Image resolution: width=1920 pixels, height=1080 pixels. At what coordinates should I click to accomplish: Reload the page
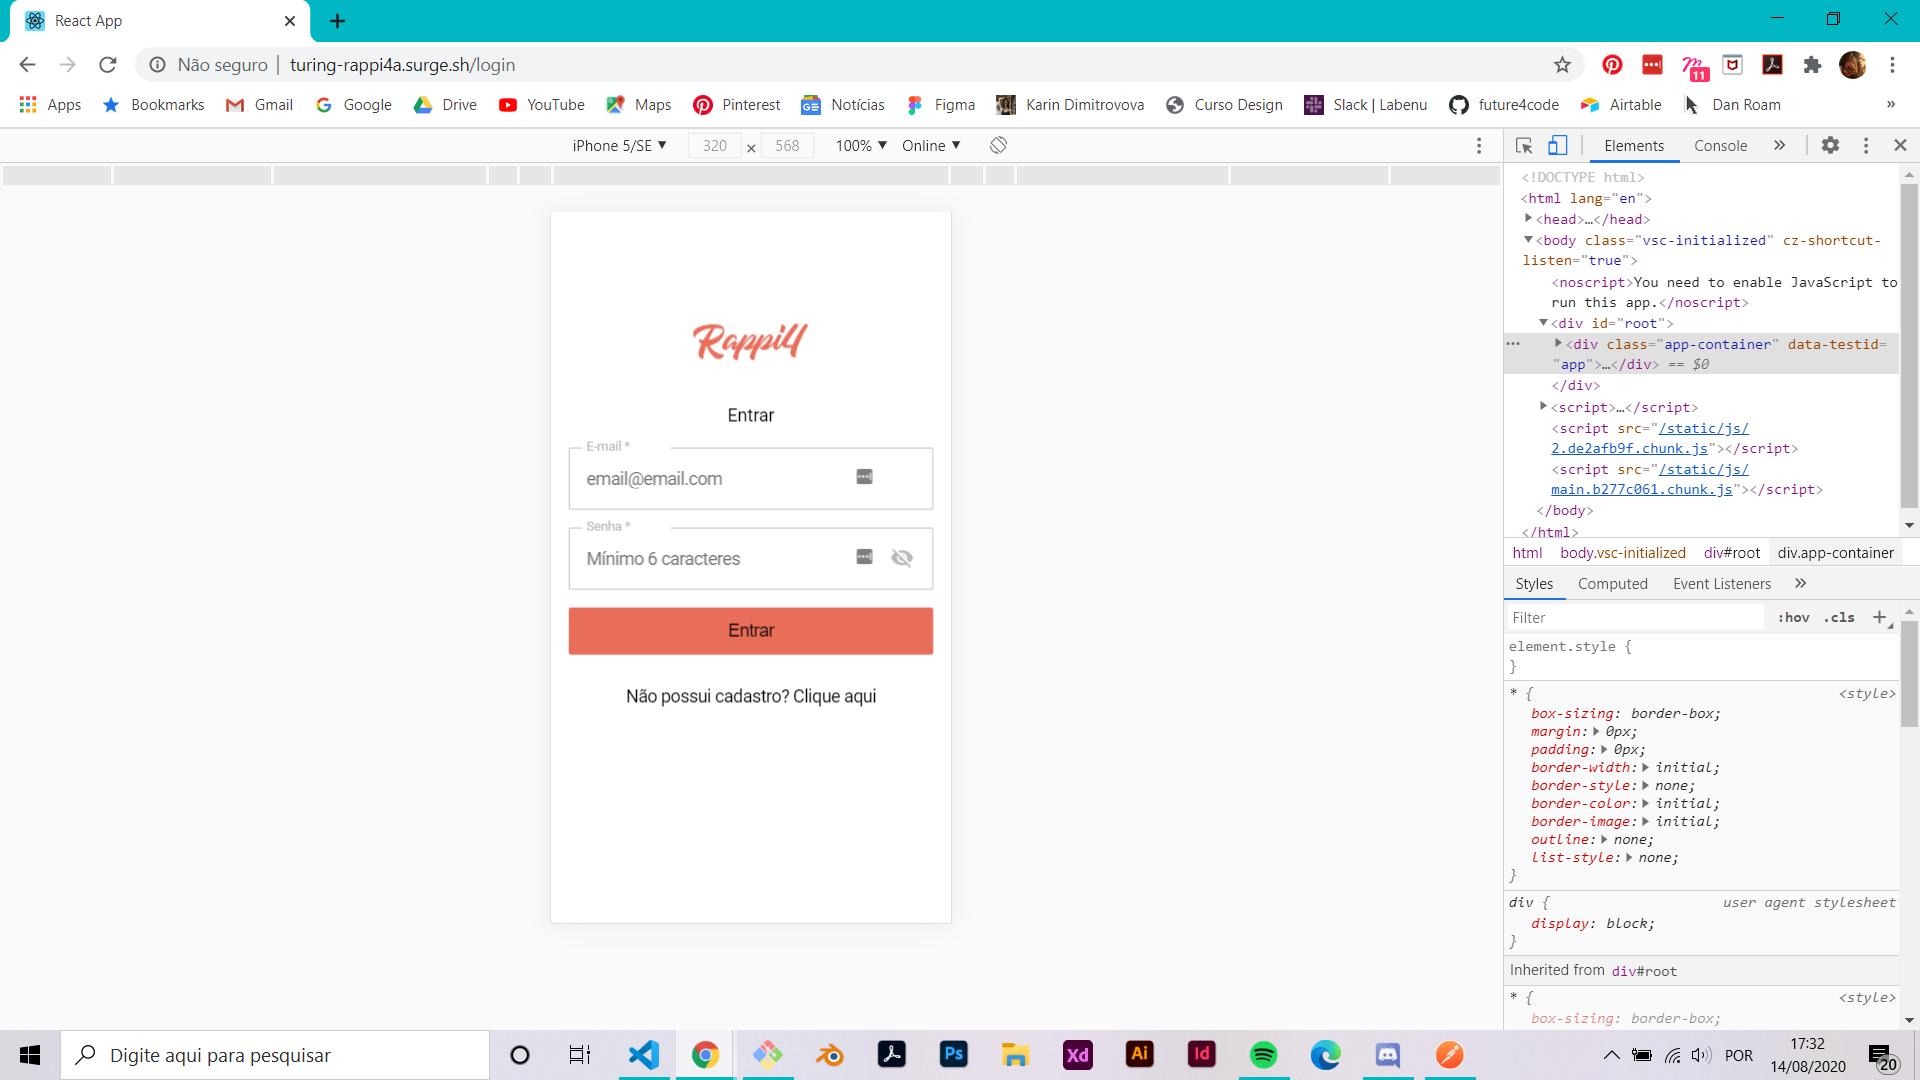[108, 65]
